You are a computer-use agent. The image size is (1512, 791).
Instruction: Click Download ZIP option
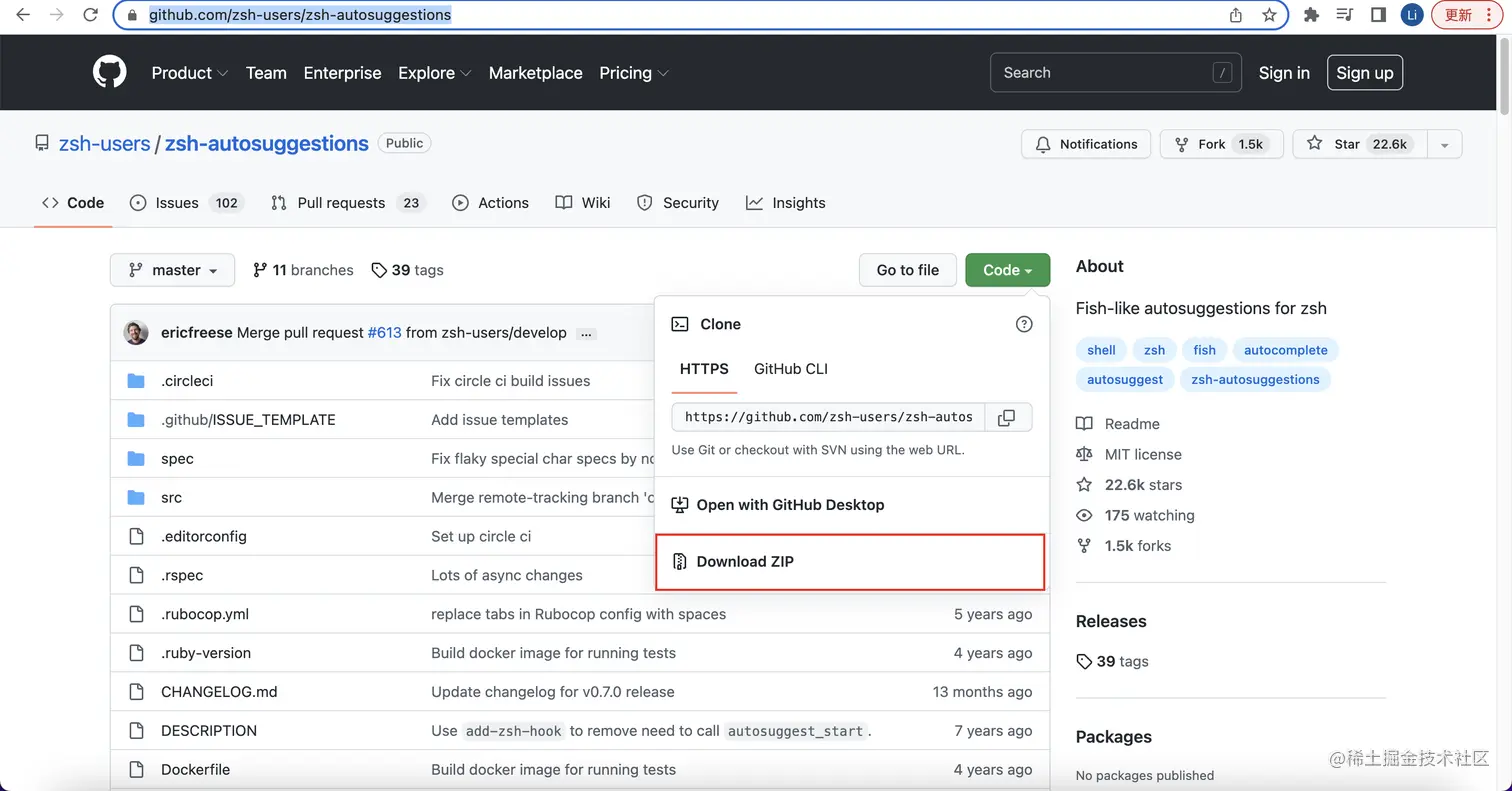point(850,562)
